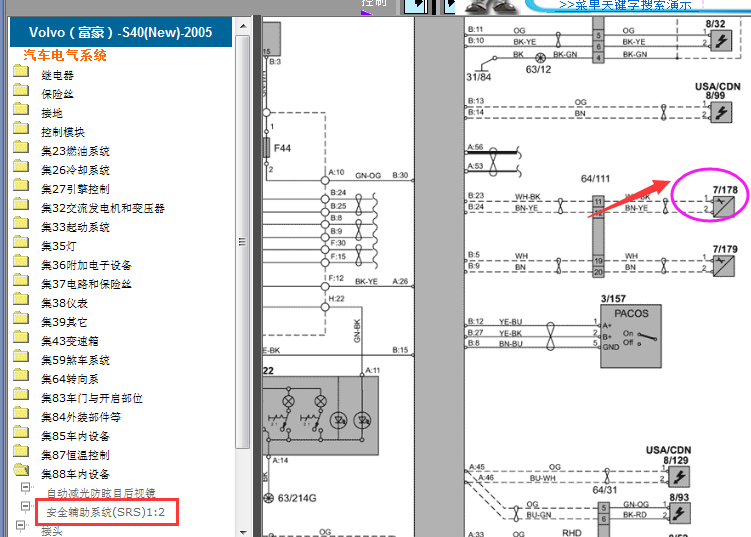
Task: Open the 安全辅助系统(SRS)1:2 diagram entry
Action: (105, 512)
